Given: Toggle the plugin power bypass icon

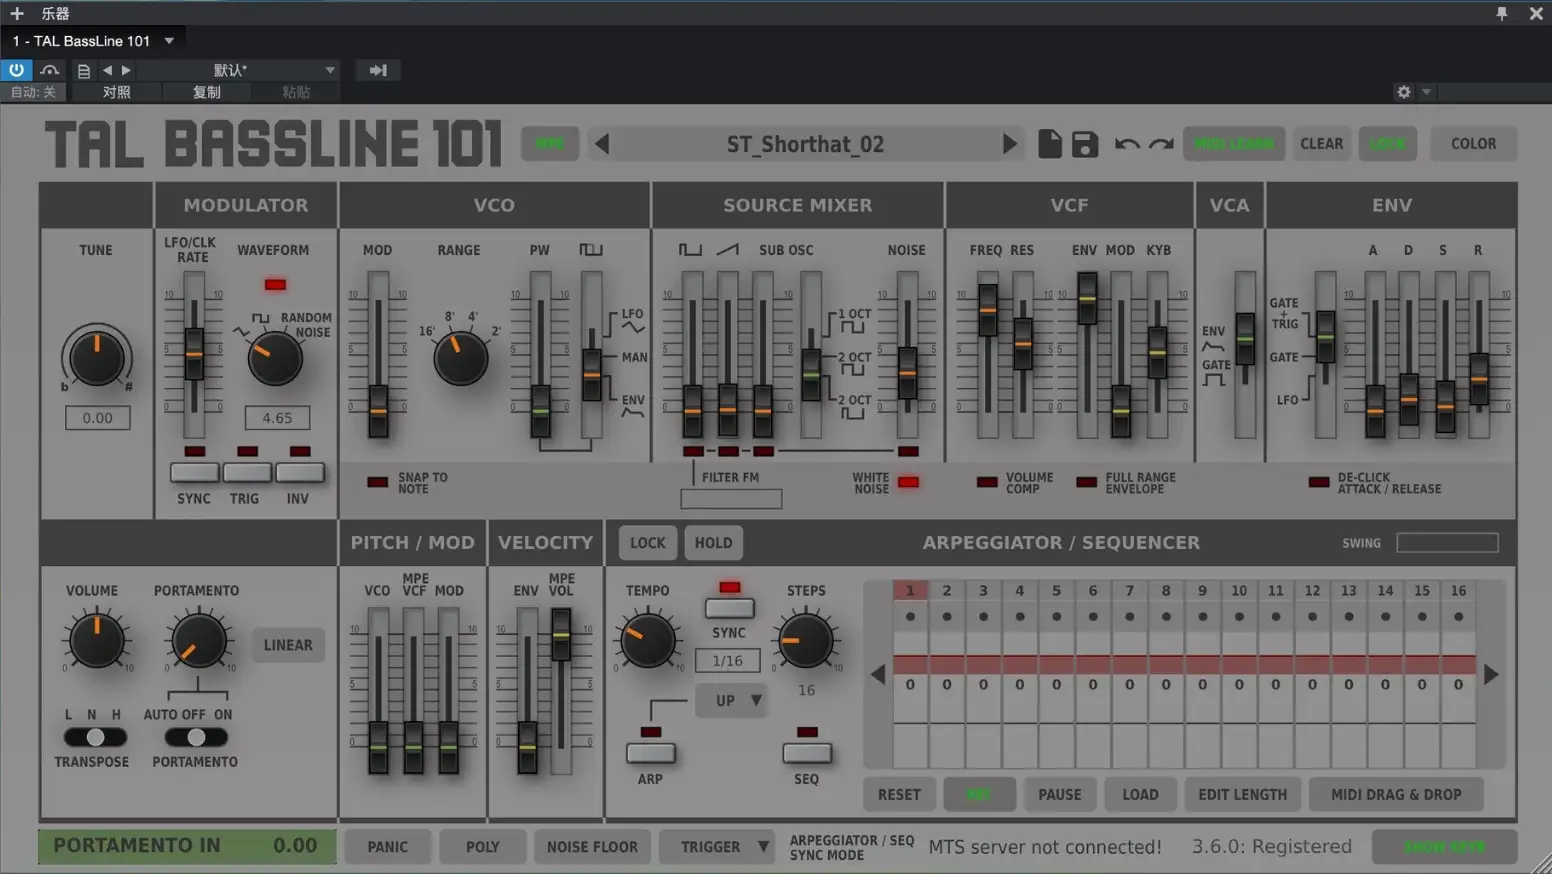Looking at the screenshot, I should coord(16,70).
